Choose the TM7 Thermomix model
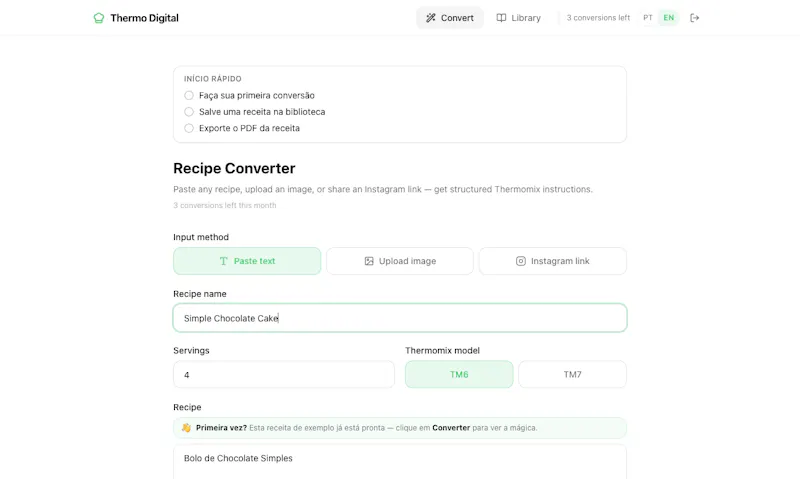 pyautogui.click(x=572, y=374)
